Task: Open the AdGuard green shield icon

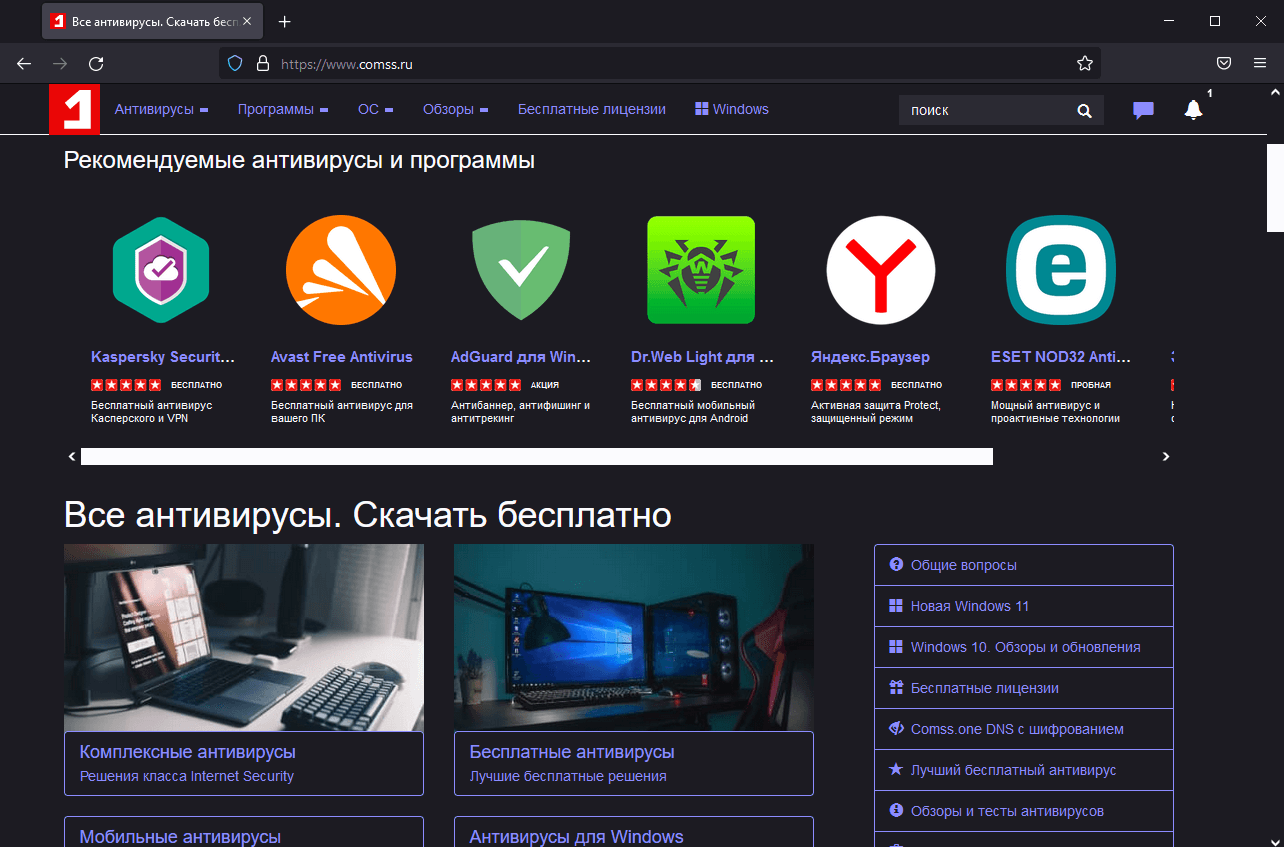Action: click(521, 270)
